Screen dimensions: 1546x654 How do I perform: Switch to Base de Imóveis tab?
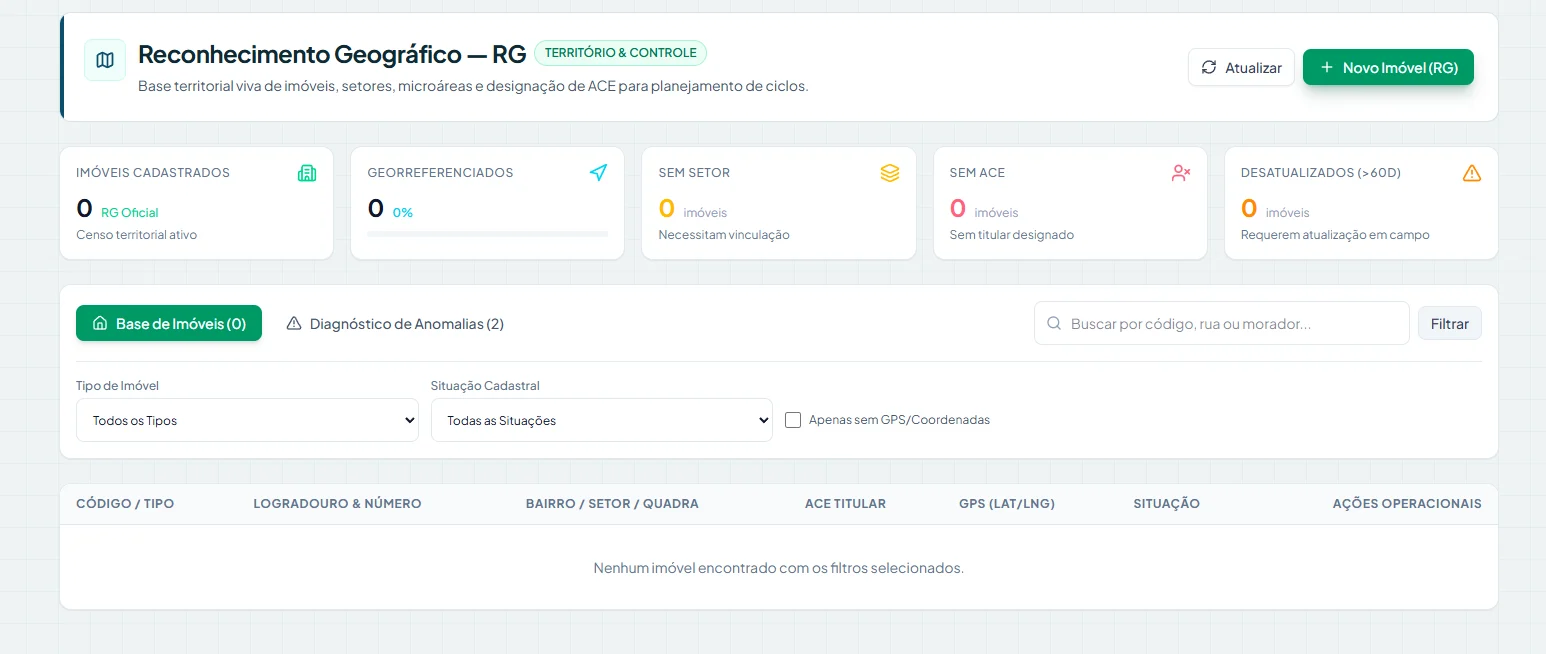169,323
